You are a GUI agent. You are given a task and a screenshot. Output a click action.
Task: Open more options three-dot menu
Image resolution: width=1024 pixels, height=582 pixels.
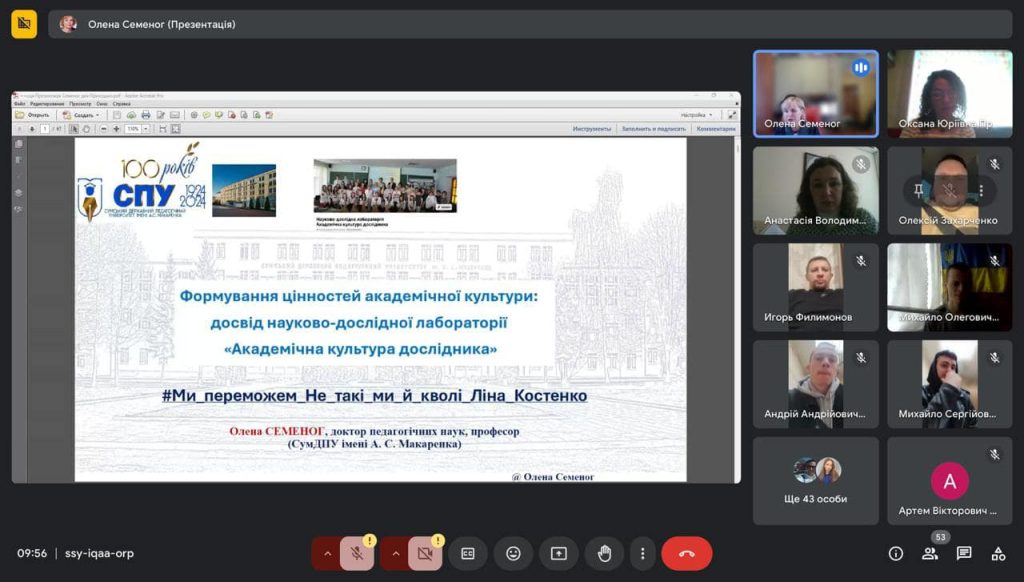click(x=643, y=553)
